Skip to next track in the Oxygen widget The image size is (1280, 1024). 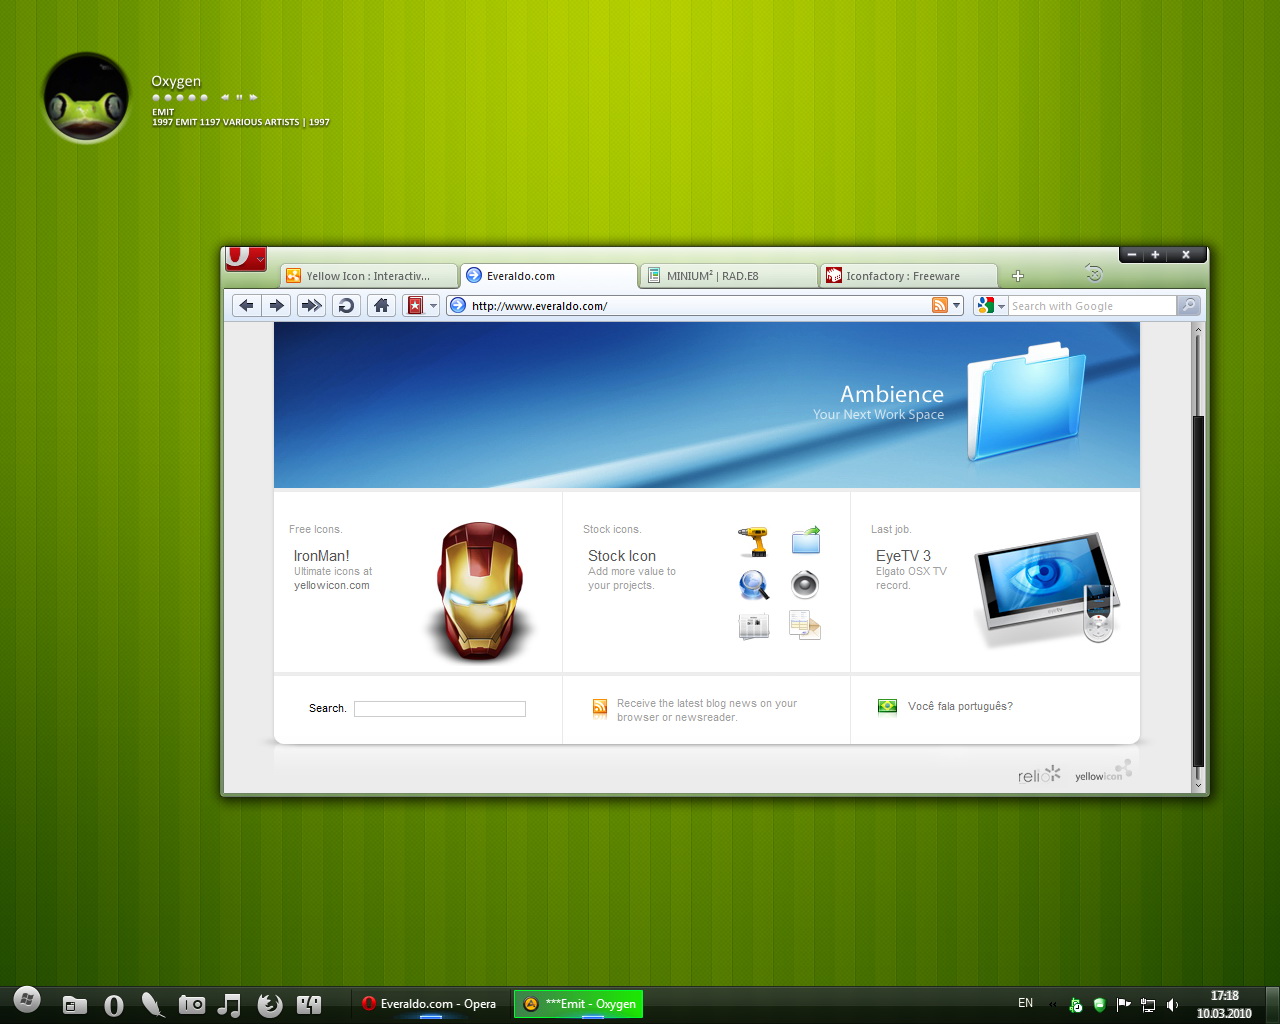point(254,97)
